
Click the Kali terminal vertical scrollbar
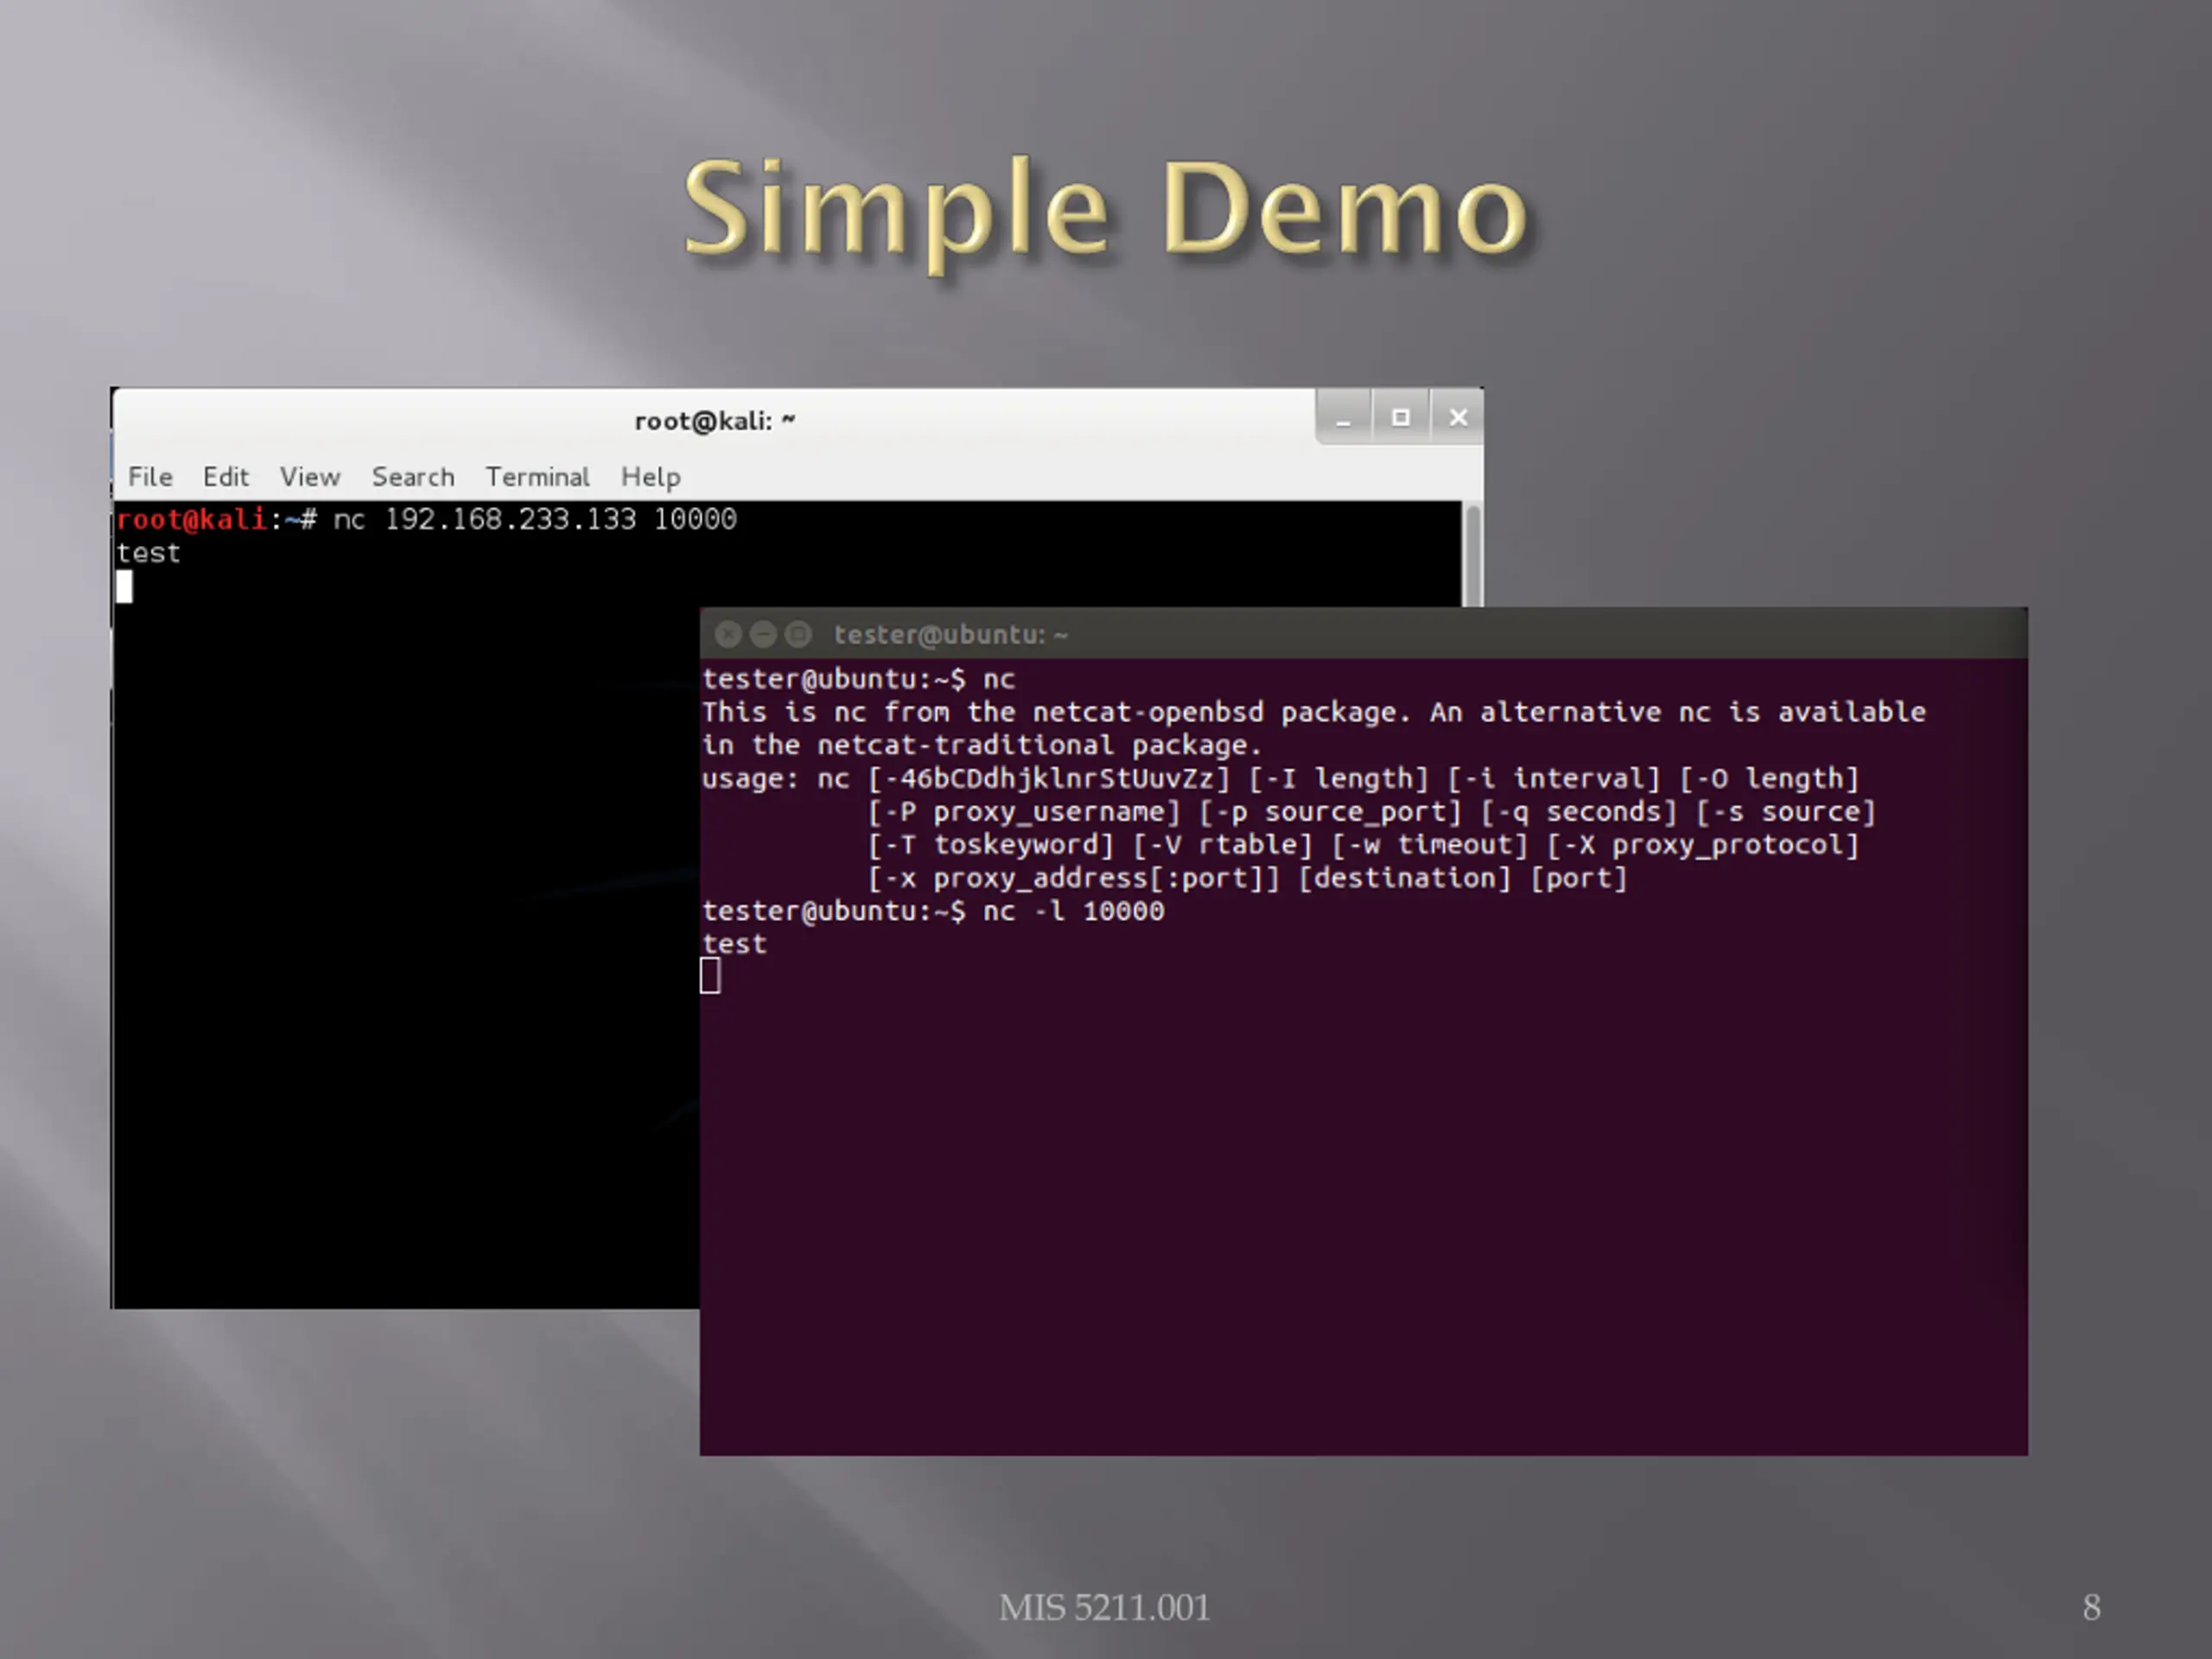[x=1472, y=554]
